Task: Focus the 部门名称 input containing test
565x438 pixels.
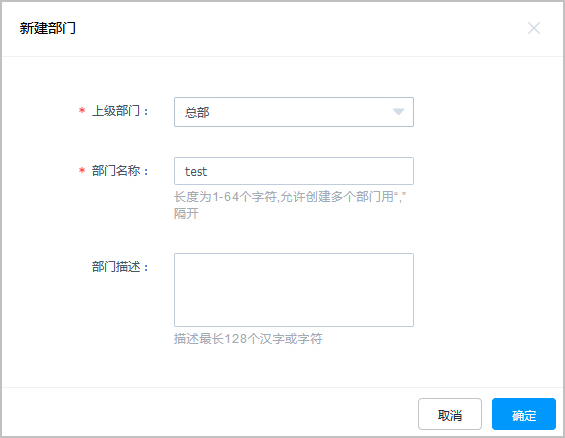Action: [294, 171]
